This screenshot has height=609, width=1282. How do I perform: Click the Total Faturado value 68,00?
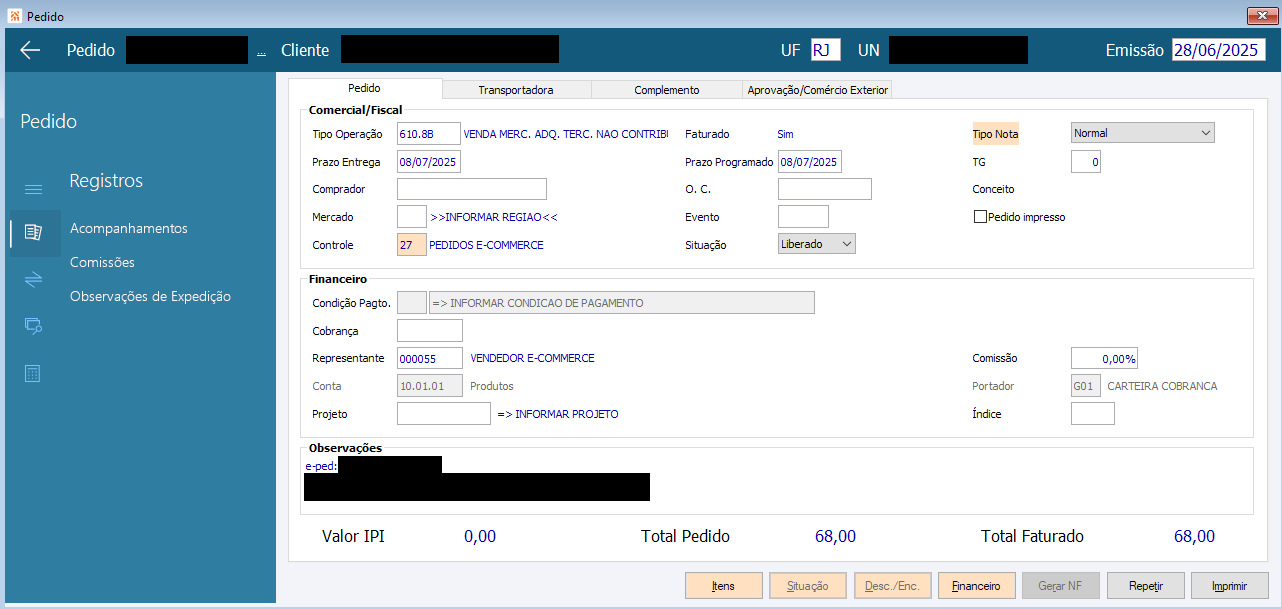pyautogui.click(x=1194, y=536)
